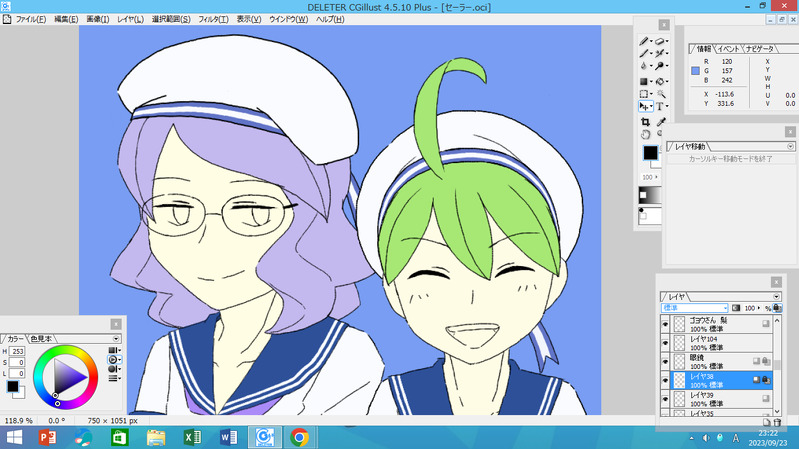Open File Explorer from the taskbar
This screenshot has height=449, width=799.
[156, 437]
